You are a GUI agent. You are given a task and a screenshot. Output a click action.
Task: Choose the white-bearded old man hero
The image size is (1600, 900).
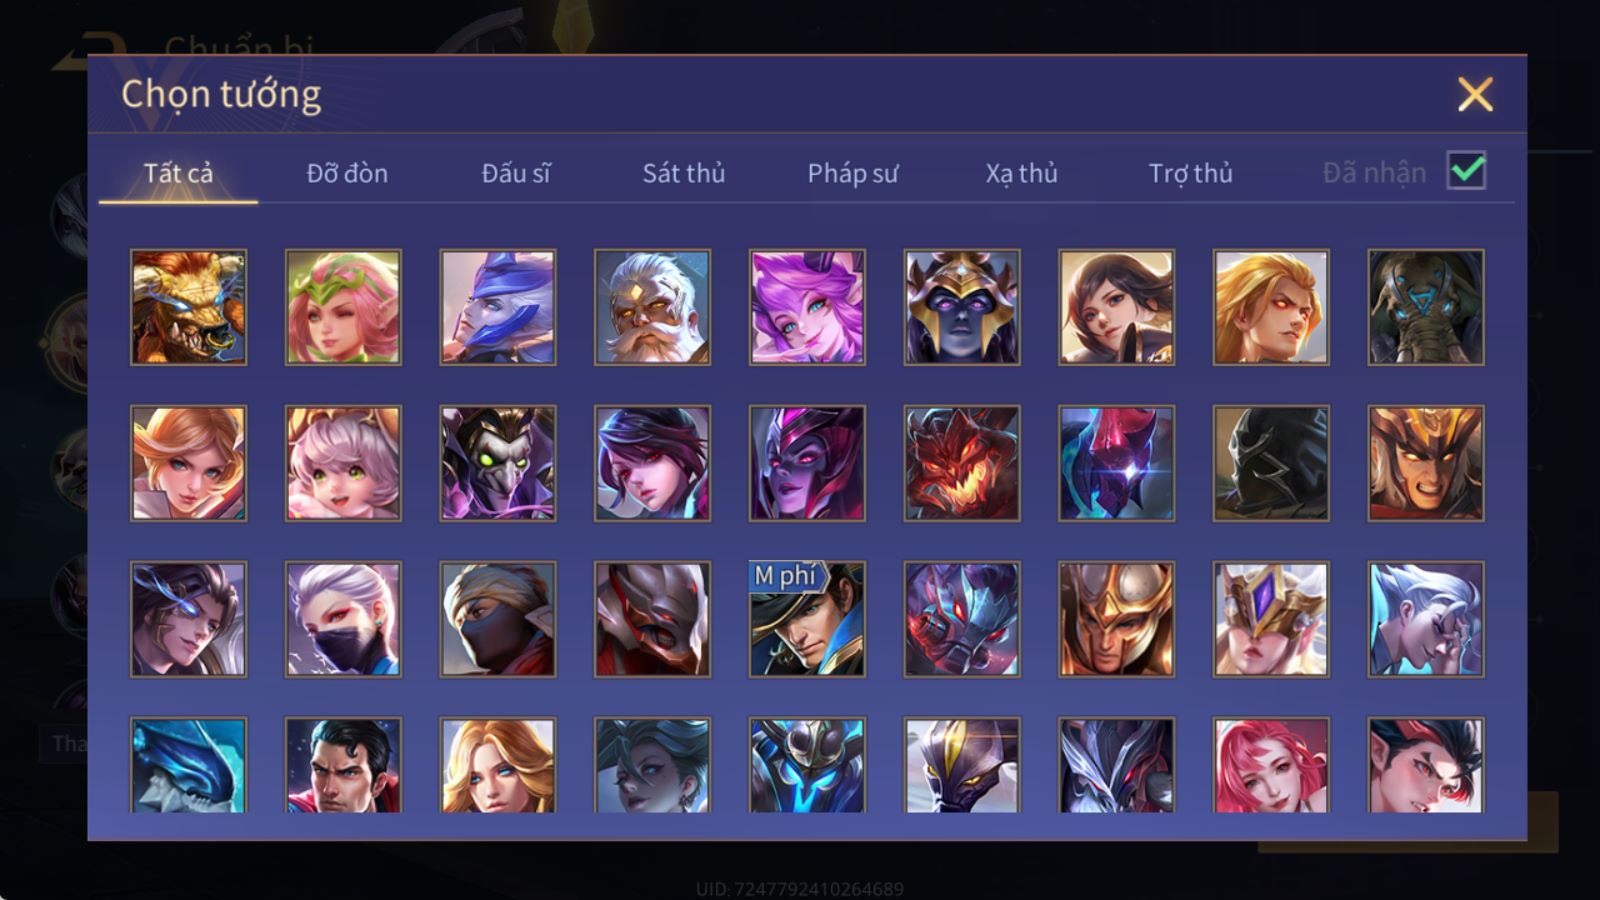click(652, 307)
